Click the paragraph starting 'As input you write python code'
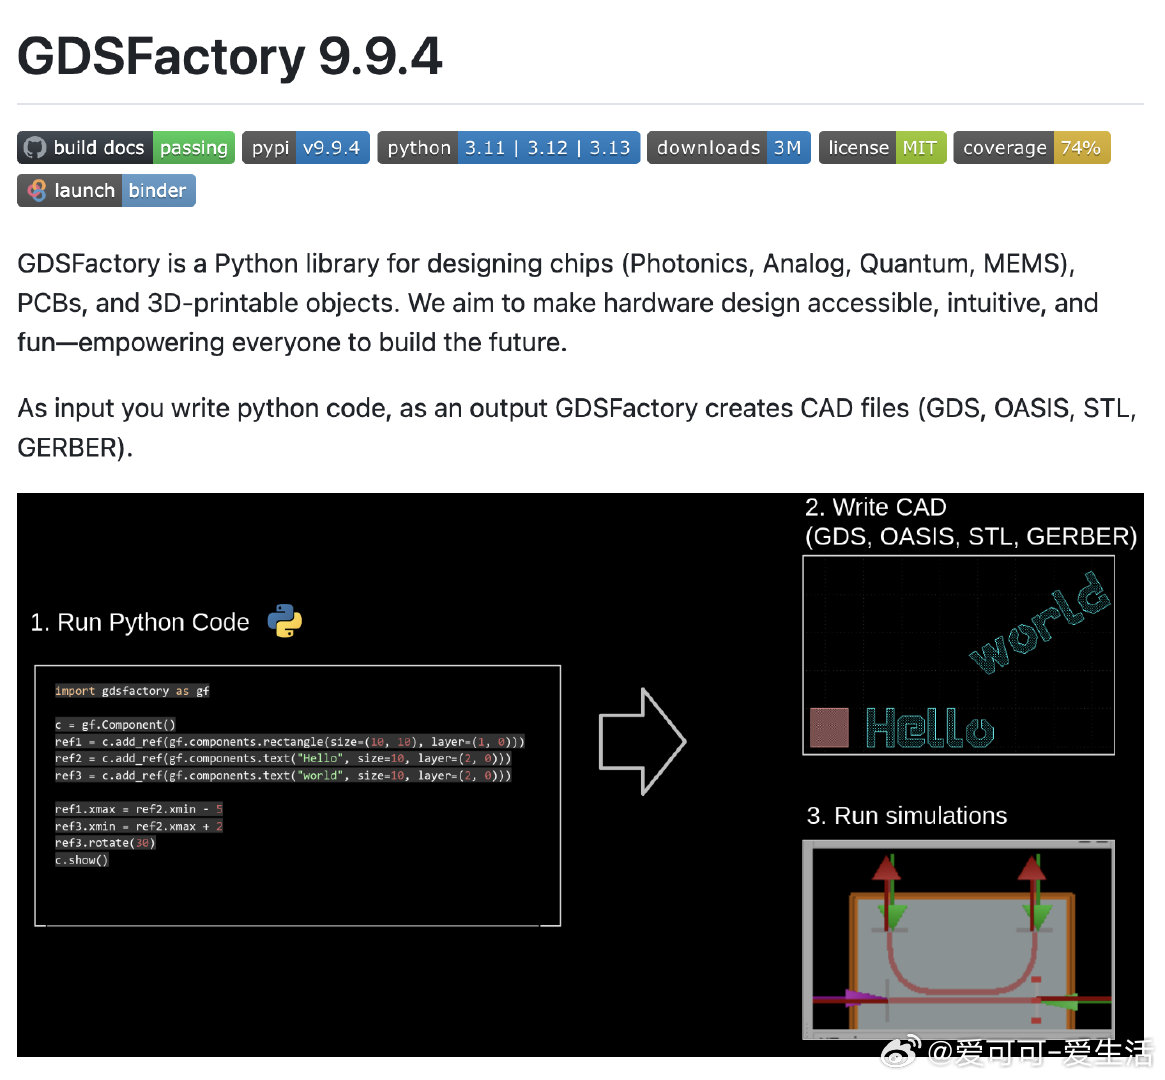The height and width of the screenshot is (1080, 1165). point(577,428)
